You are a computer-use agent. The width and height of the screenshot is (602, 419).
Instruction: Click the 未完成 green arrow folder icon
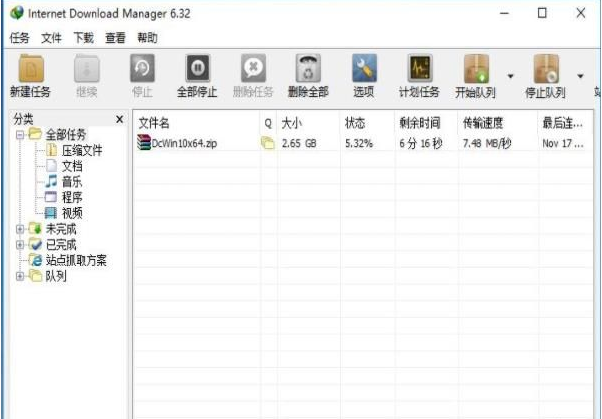coord(35,229)
